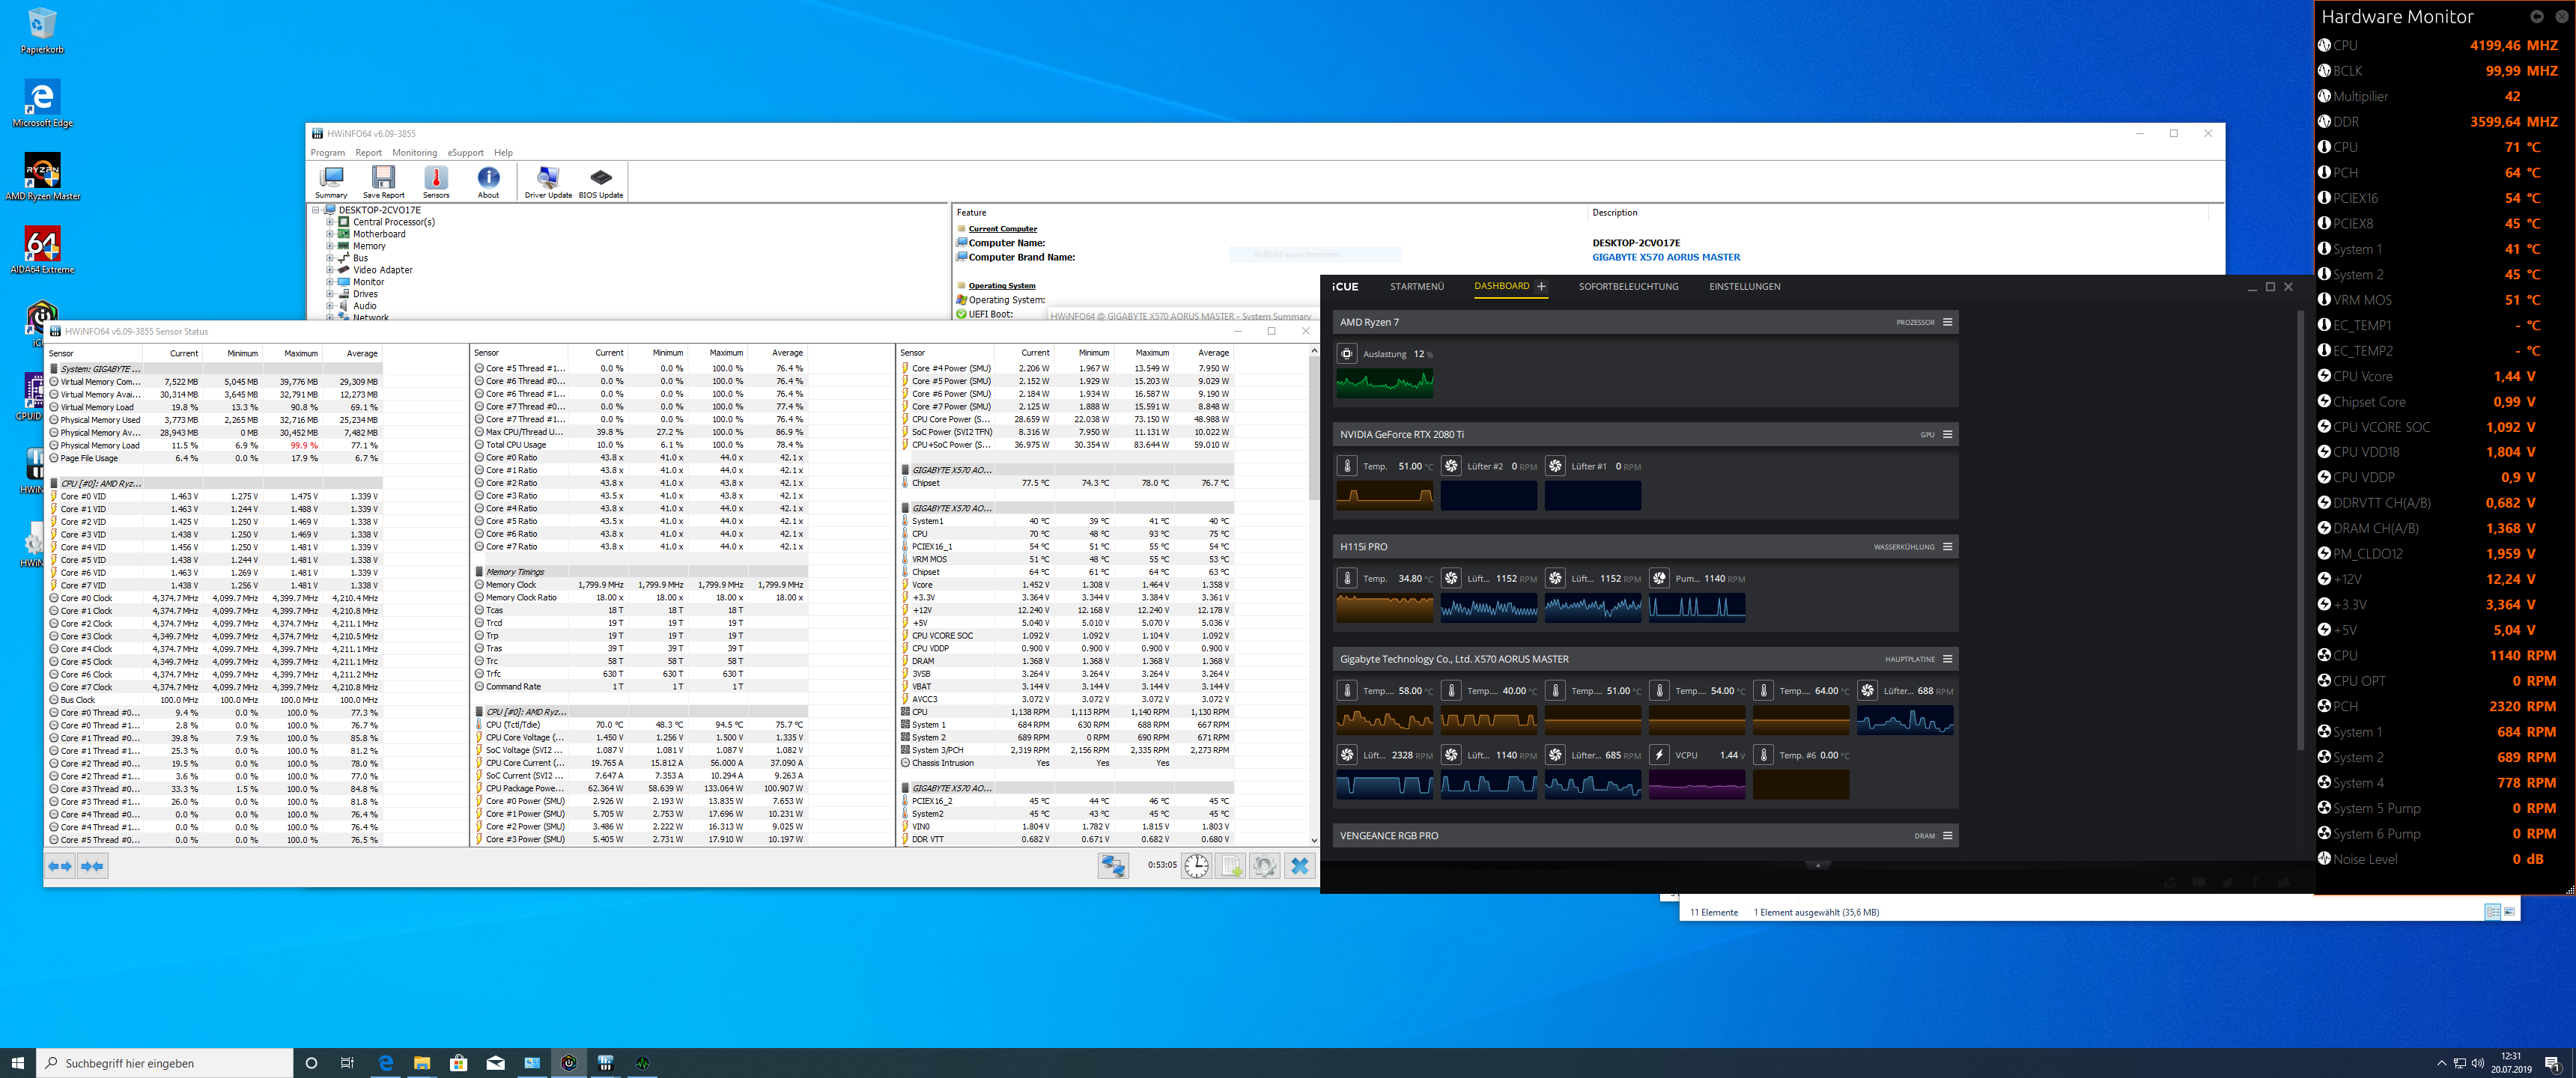This screenshot has width=2576, height=1078.
Task: Click the log file icon with green plus
Action: click(1231, 866)
